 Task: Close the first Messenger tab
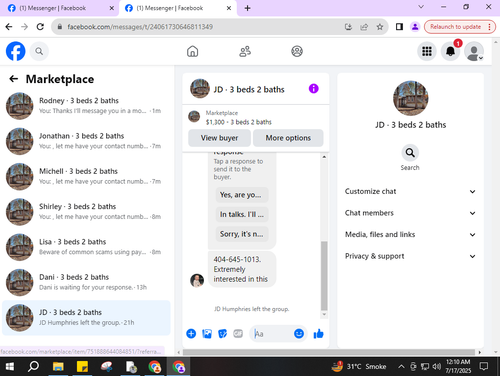click(112, 8)
